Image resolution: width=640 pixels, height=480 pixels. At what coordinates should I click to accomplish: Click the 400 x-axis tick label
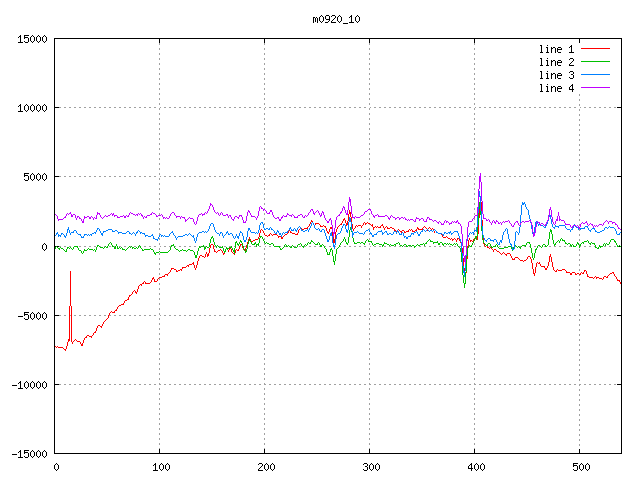[x=475, y=467]
